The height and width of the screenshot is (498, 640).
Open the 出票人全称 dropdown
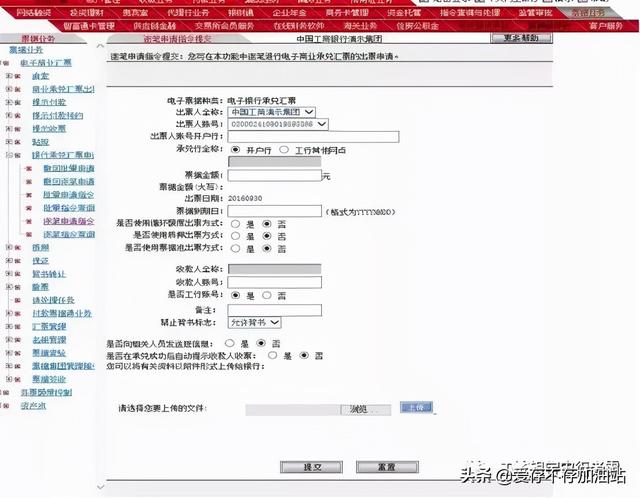click(x=271, y=112)
